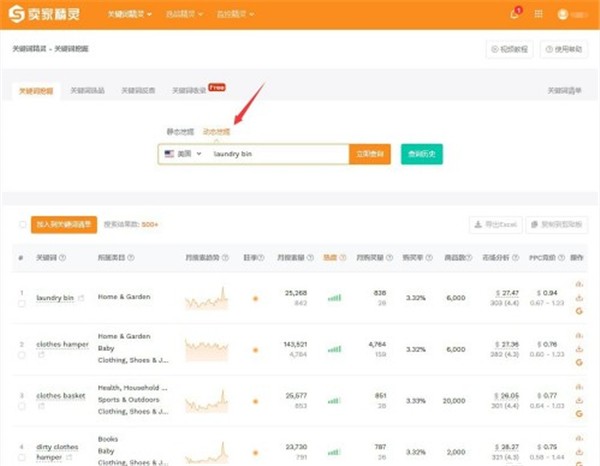Screen dimensions: 600x466
Task: Click help icon beside 所属类目 column header
Action: click(131, 257)
